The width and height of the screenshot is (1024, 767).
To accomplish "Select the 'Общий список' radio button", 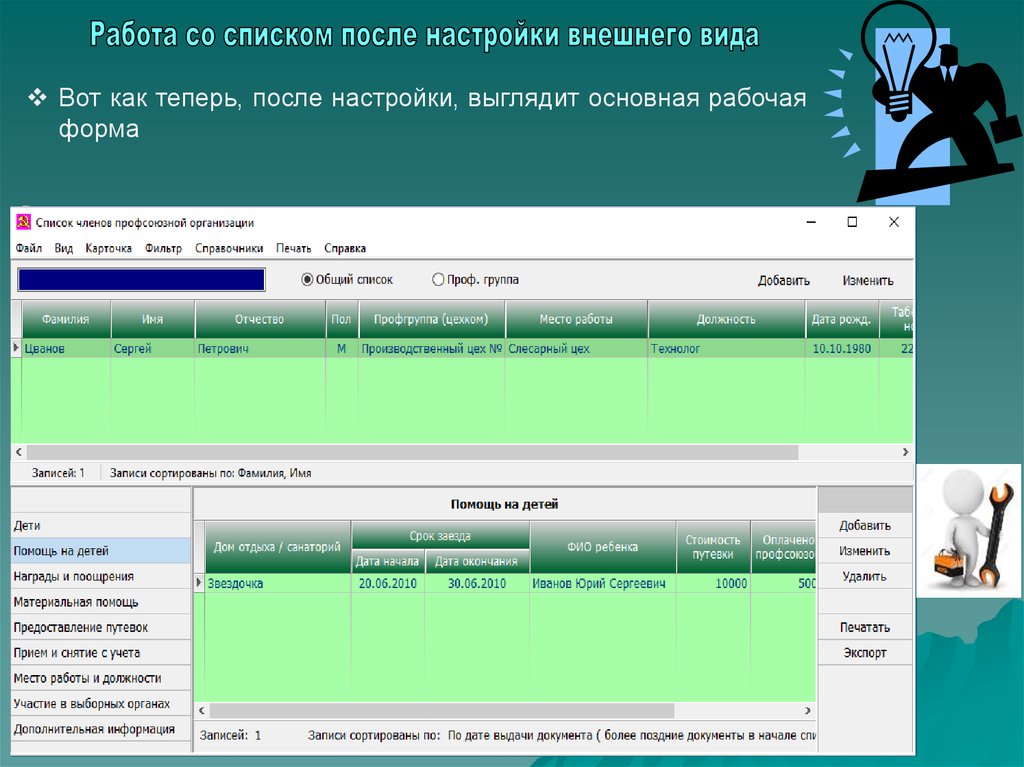I will (x=308, y=280).
